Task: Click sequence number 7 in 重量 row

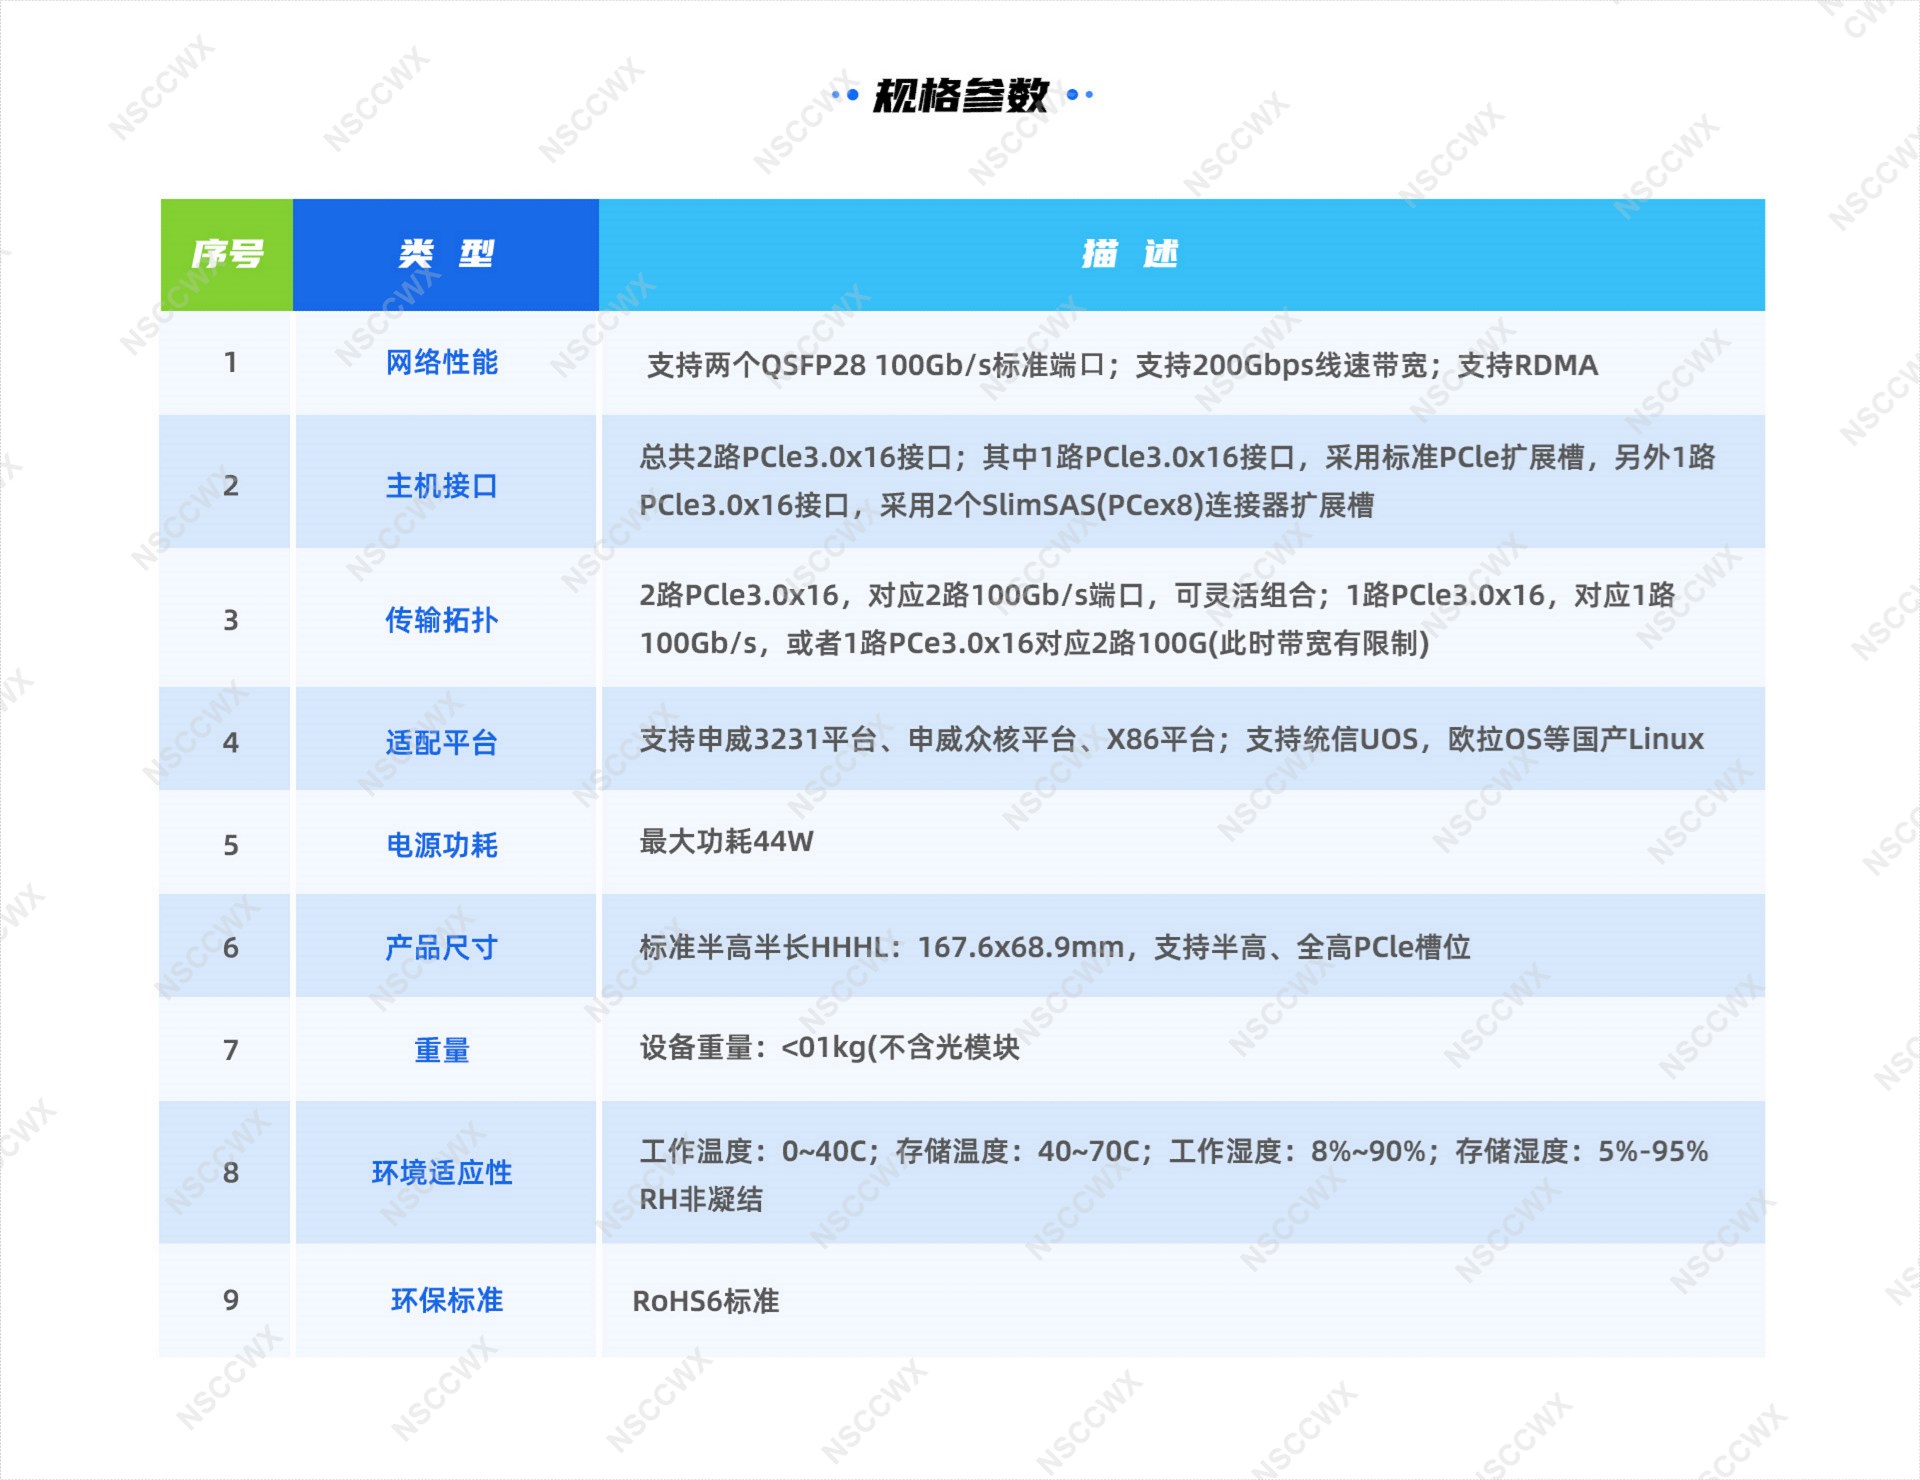Action: (230, 1050)
